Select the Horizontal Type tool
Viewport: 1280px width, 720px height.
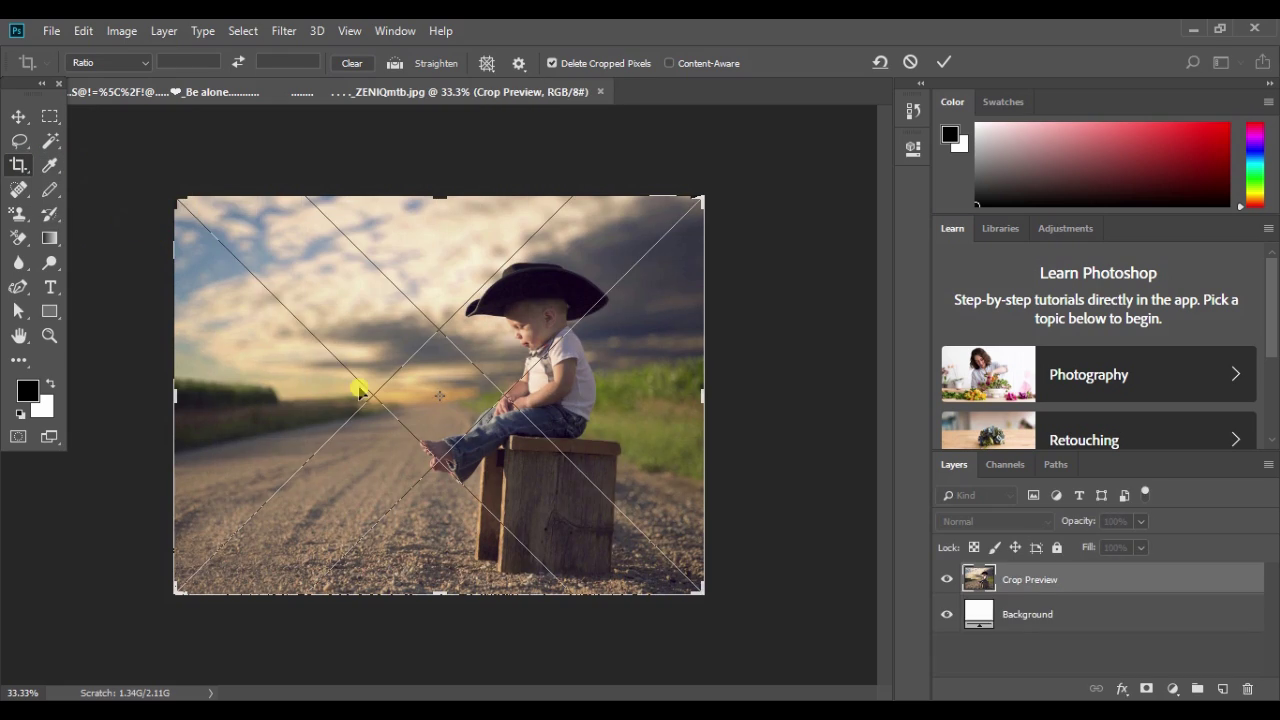point(50,287)
